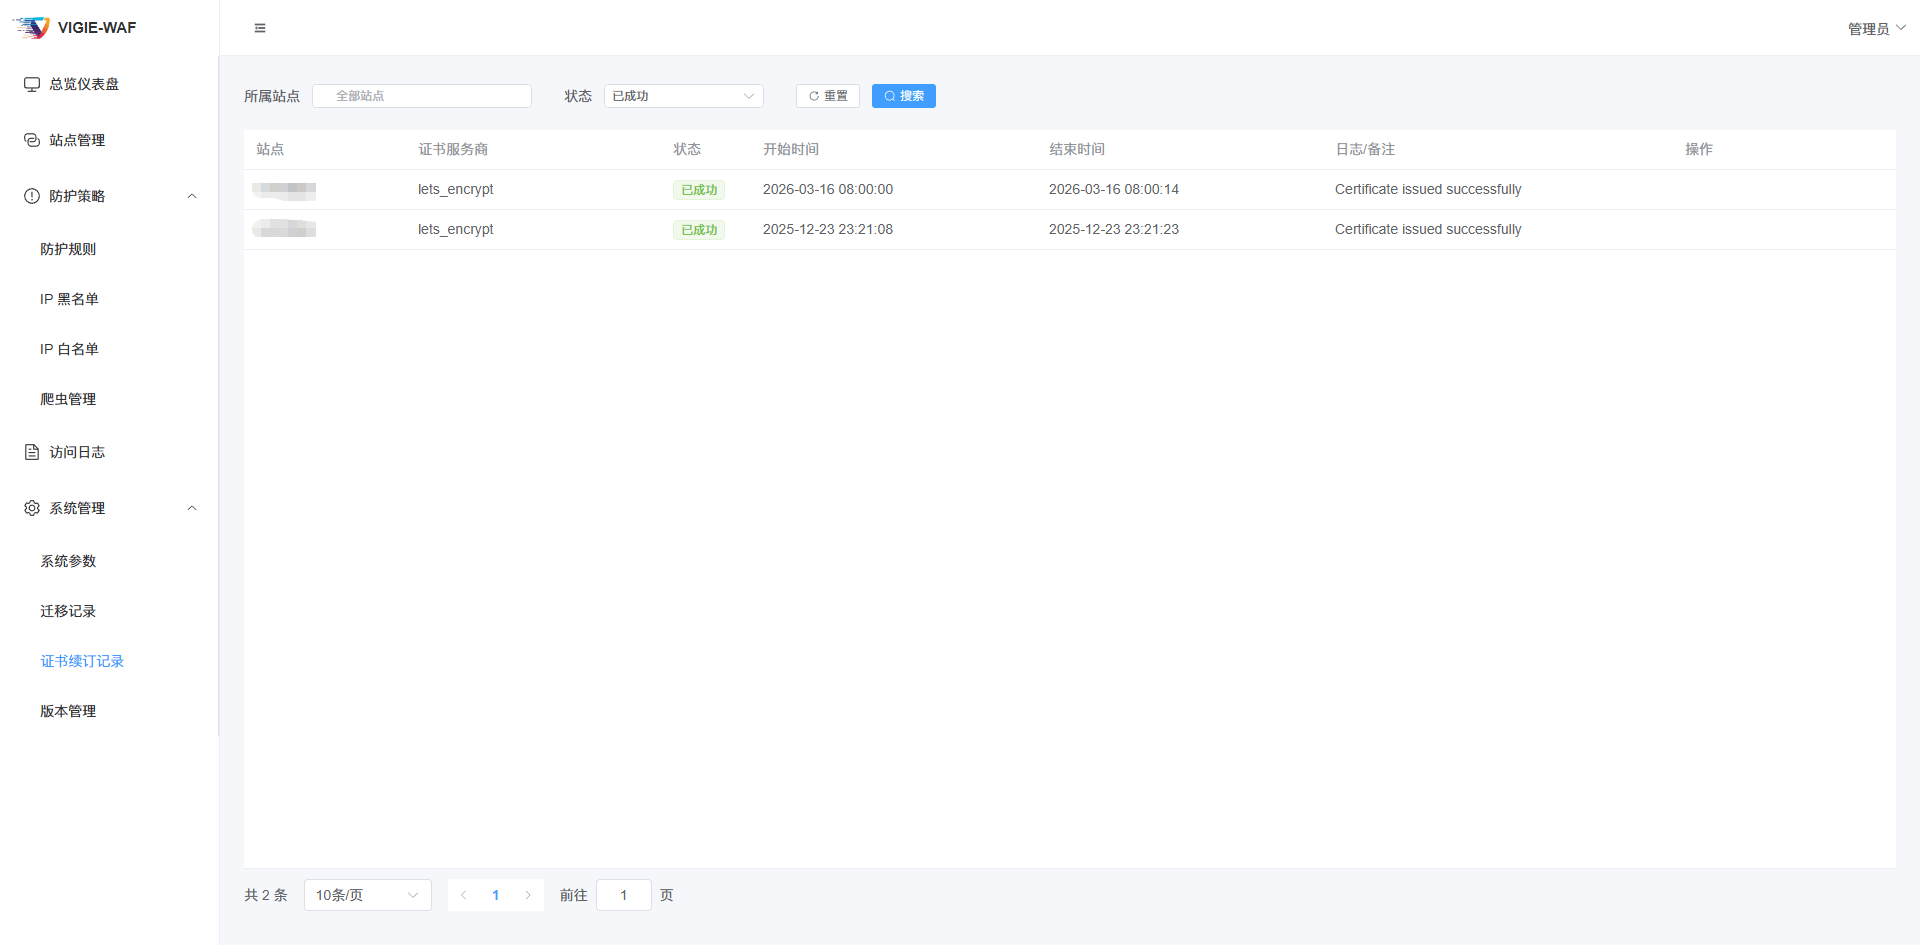The image size is (1920, 945).
Task: Click the 共 2 条 total count text
Action: (266, 895)
